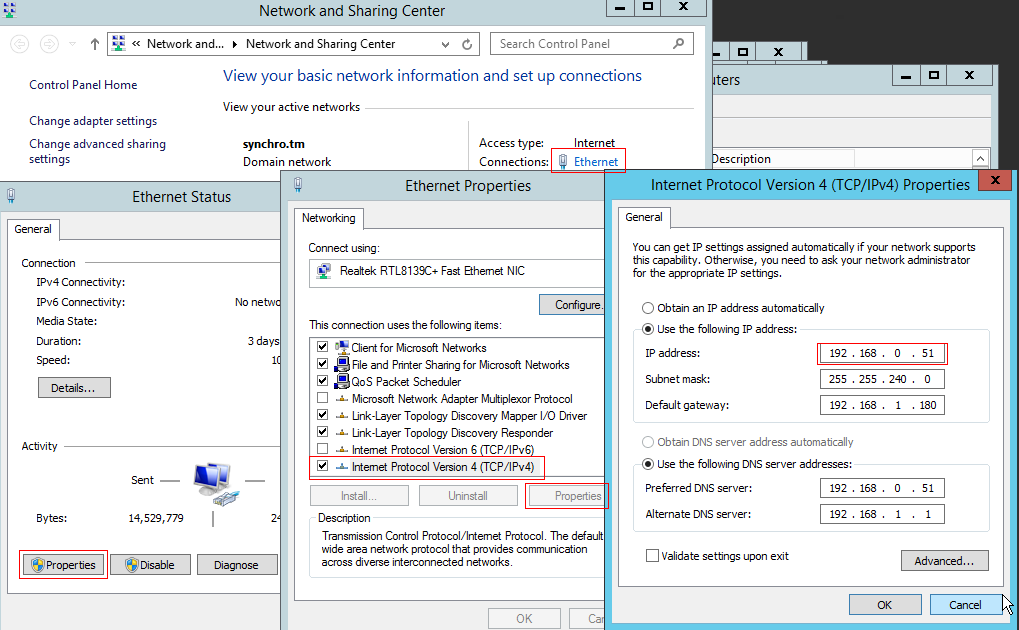Click the Ethernet Status title bar icon
This screenshot has width=1019, height=630.
click(x=11, y=196)
